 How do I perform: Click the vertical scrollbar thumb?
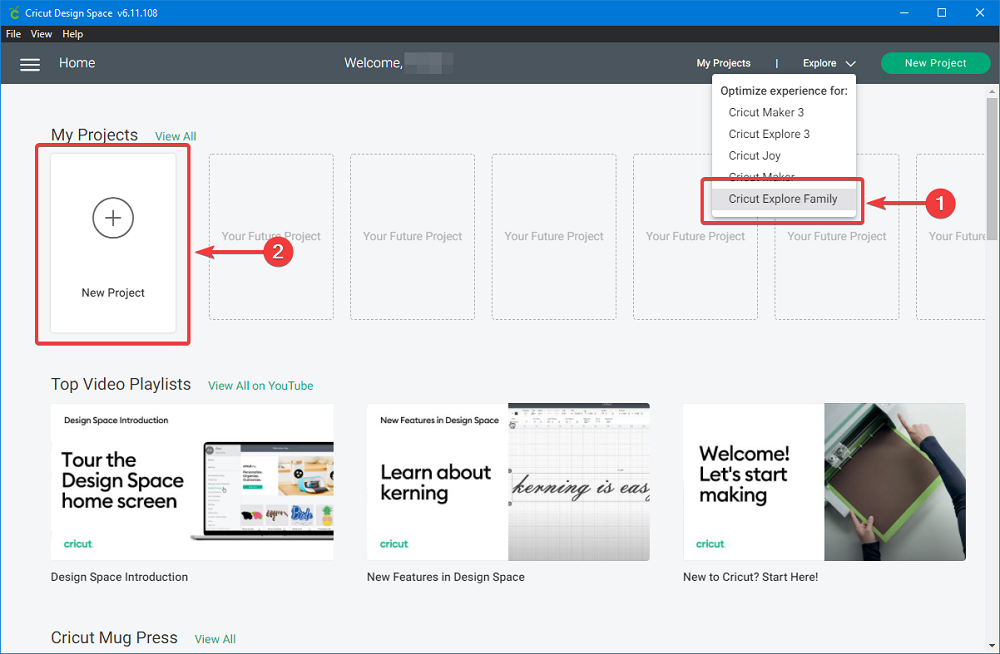[992, 168]
